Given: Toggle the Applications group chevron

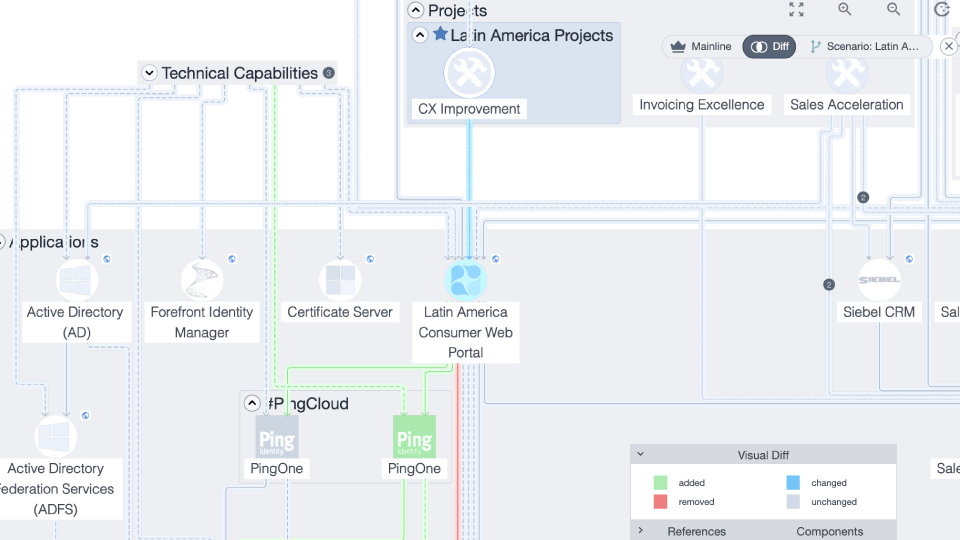Looking at the screenshot, I should [x=1, y=242].
